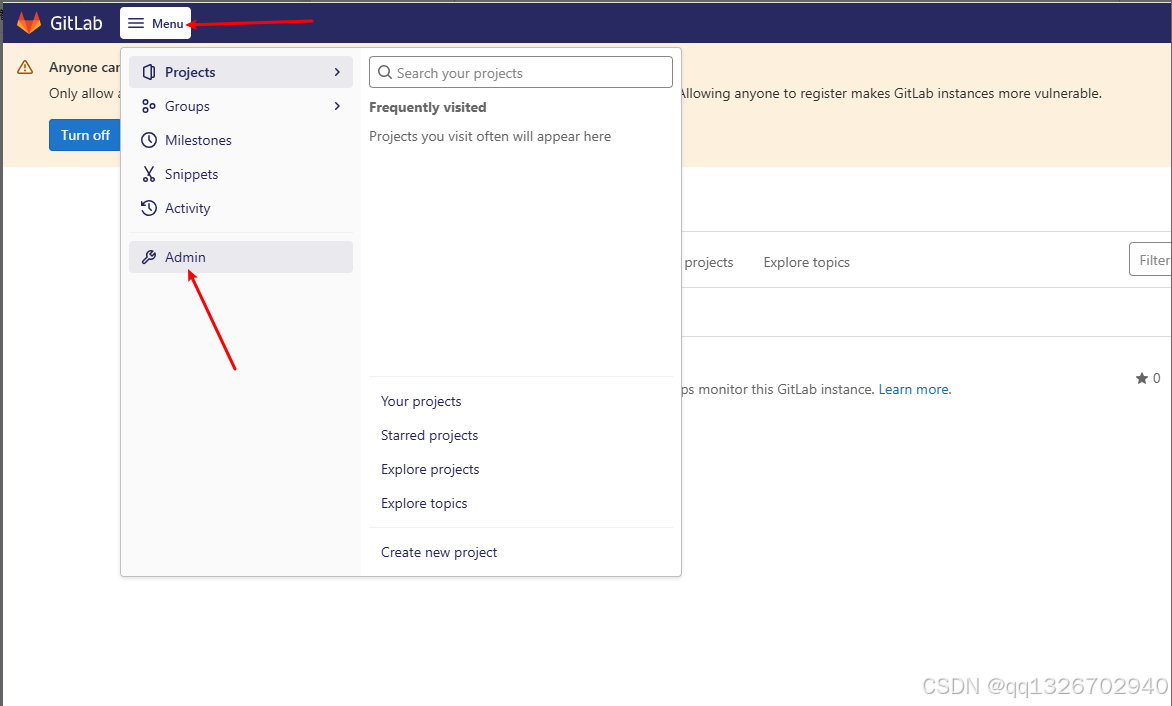
Task: Open Explore topics link in the menu
Action: [x=424, y=504]
